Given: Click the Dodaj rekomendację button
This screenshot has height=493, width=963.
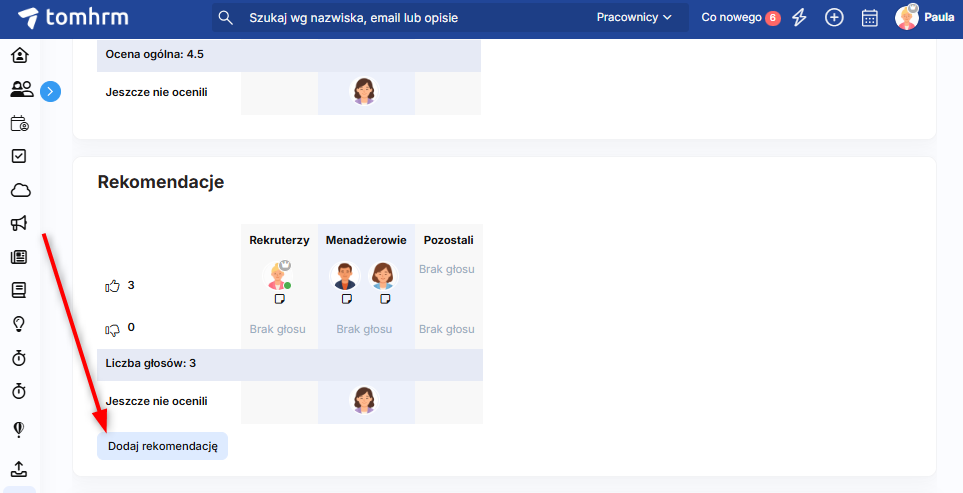Looking at the screenshot, I should click(x=162, y=446).
